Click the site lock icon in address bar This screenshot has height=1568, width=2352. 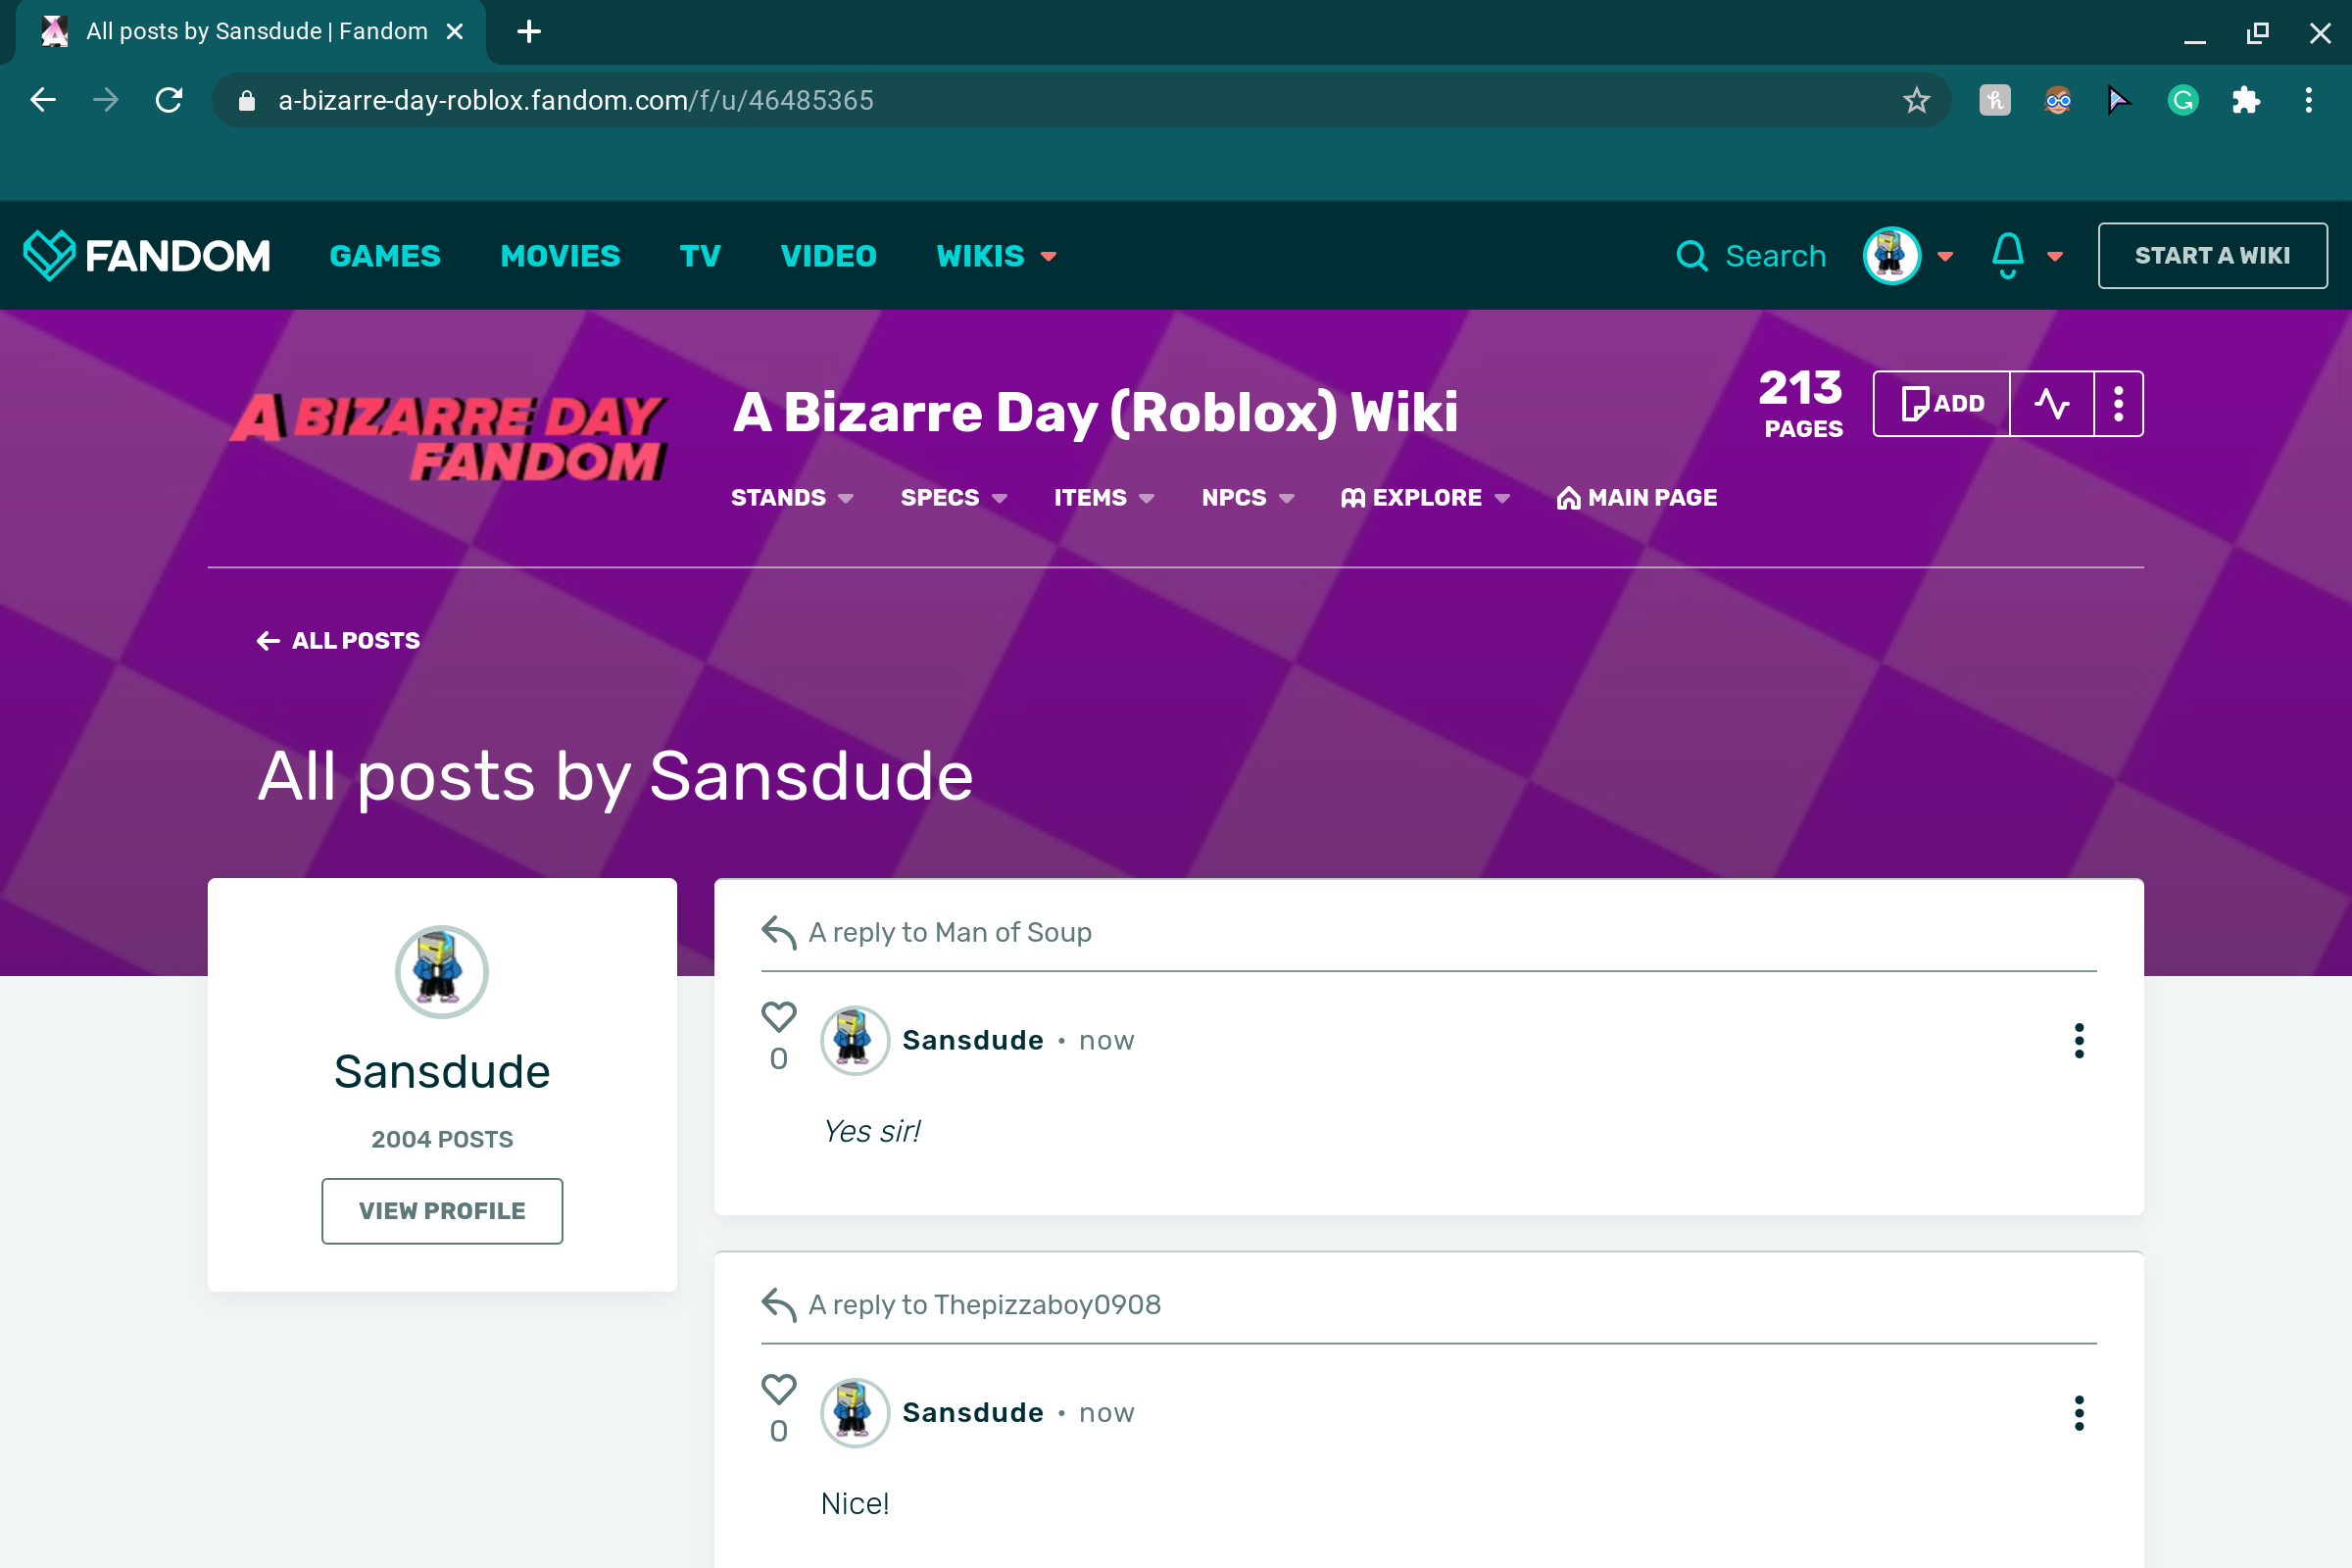point(247,100)
